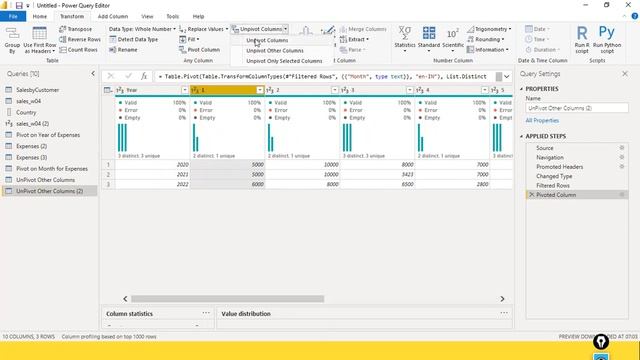The image size is (640, 360).
Task: Delete the Pivoted Column step
Action: [531, 195]
